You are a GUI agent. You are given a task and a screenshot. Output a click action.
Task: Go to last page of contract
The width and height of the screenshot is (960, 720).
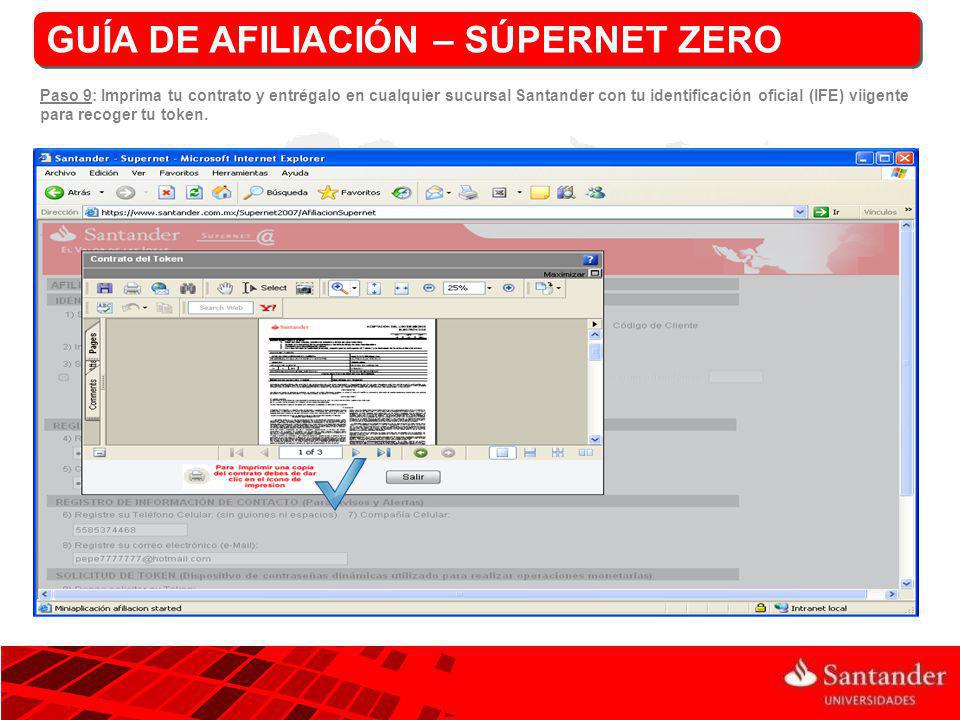(384, 452)
